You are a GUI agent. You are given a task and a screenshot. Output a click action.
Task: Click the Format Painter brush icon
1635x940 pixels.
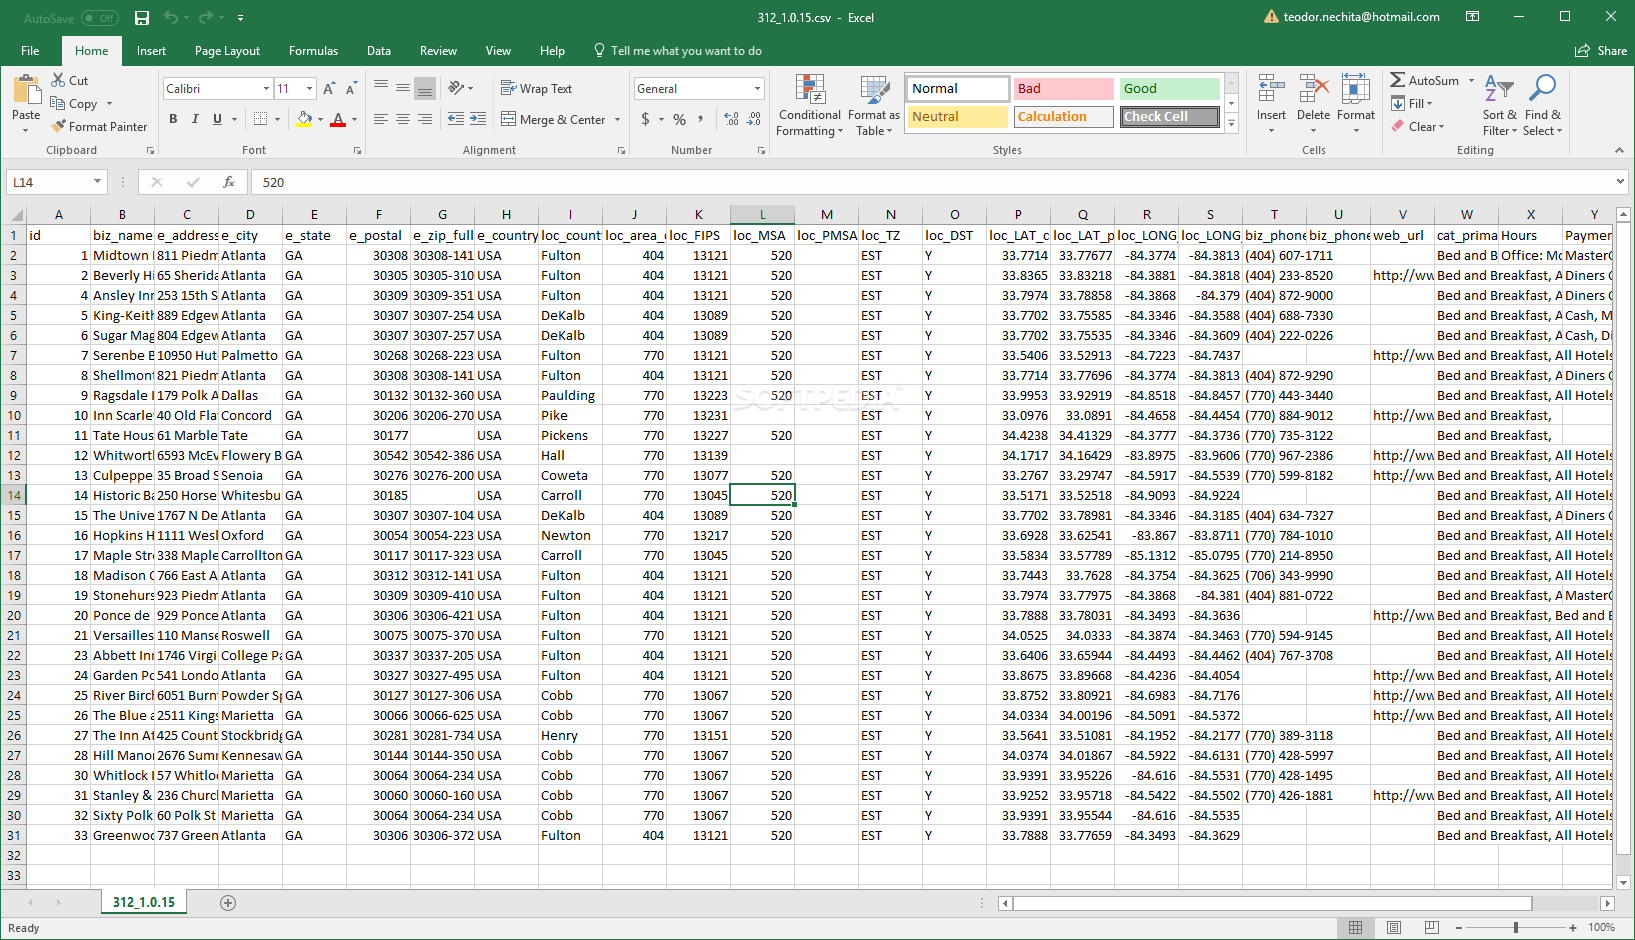59,127
